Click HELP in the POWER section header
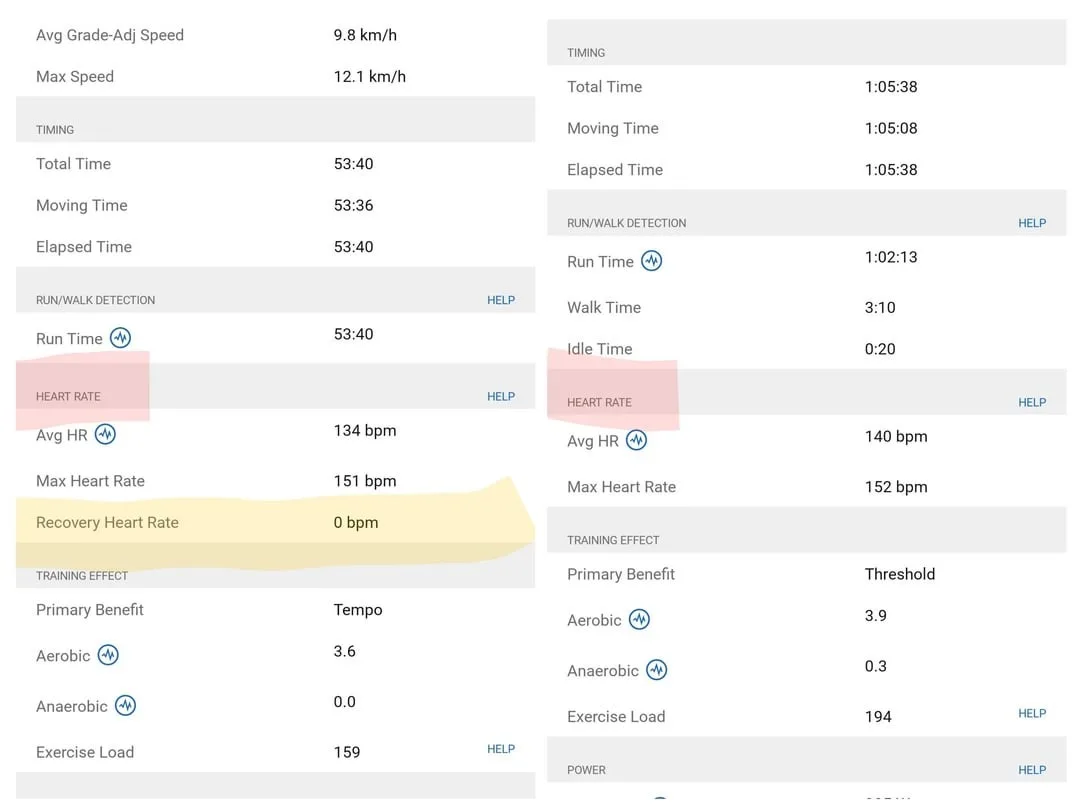The height and width of the screenshot is (811, 1080). tap(1032, 770)
